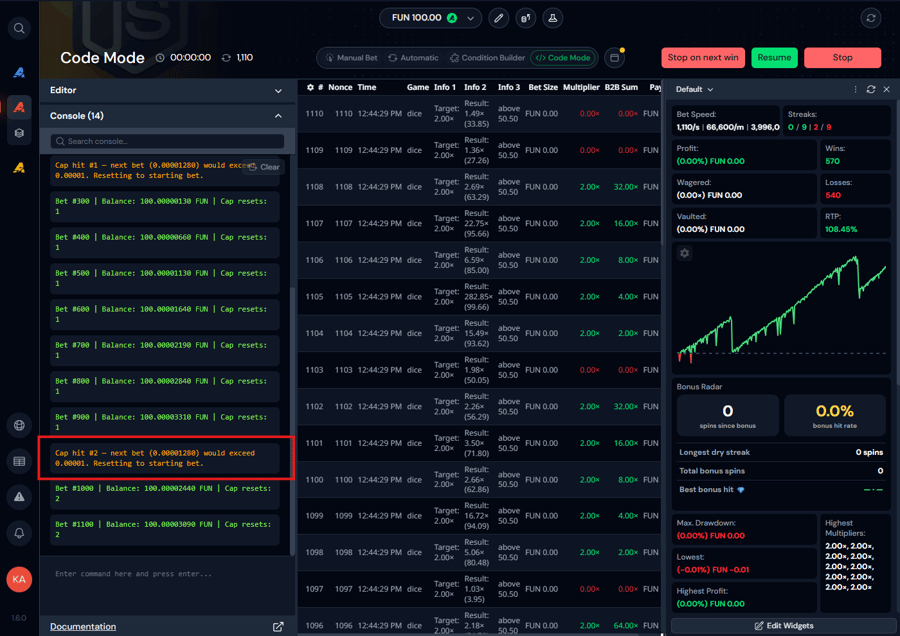Click the Wins 570 stat

coord(855,155)
